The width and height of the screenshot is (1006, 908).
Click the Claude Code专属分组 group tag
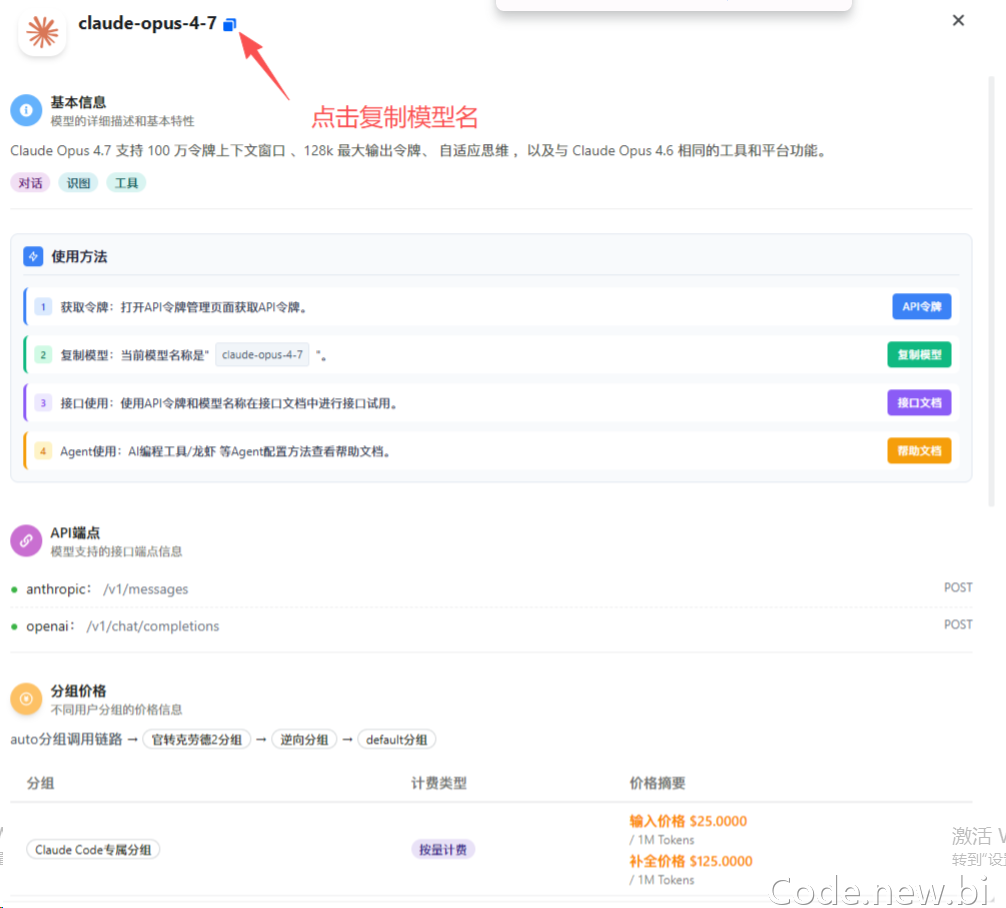93,850
